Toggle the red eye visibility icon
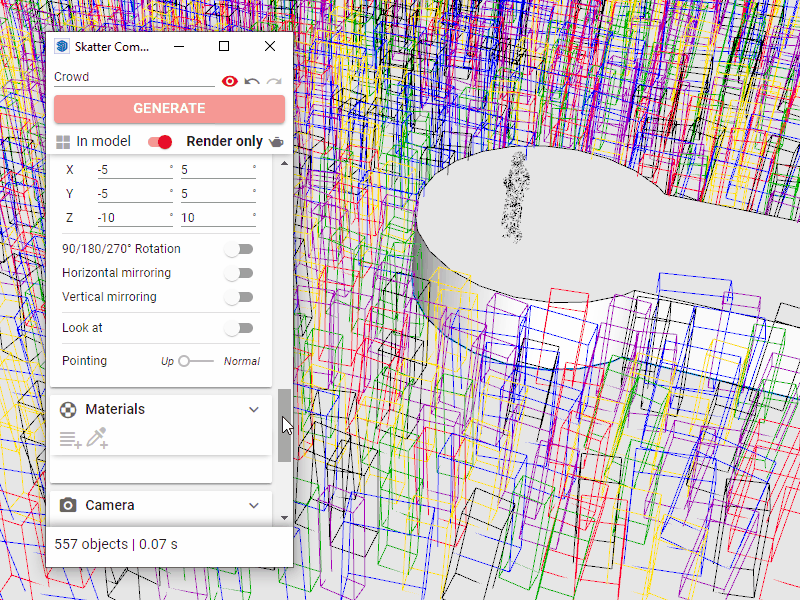 click(230, 81)
